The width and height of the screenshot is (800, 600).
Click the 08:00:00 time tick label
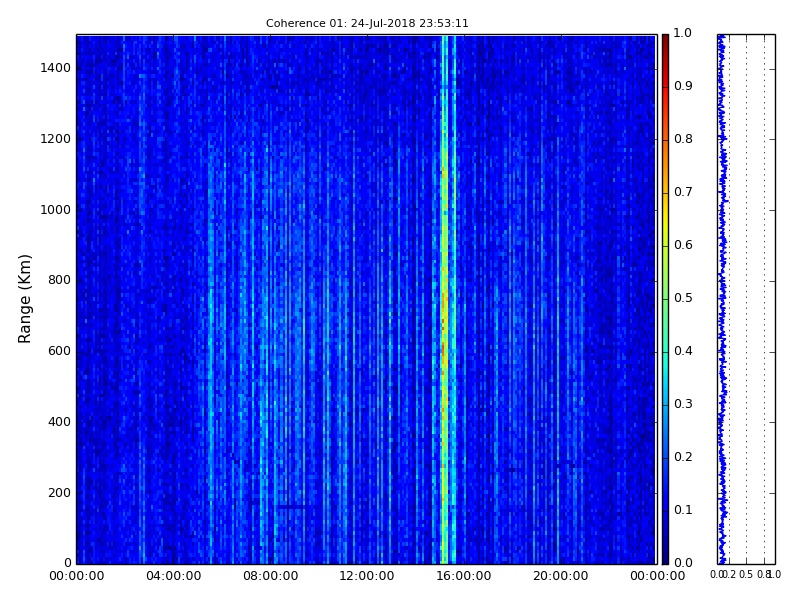[270, 576]
